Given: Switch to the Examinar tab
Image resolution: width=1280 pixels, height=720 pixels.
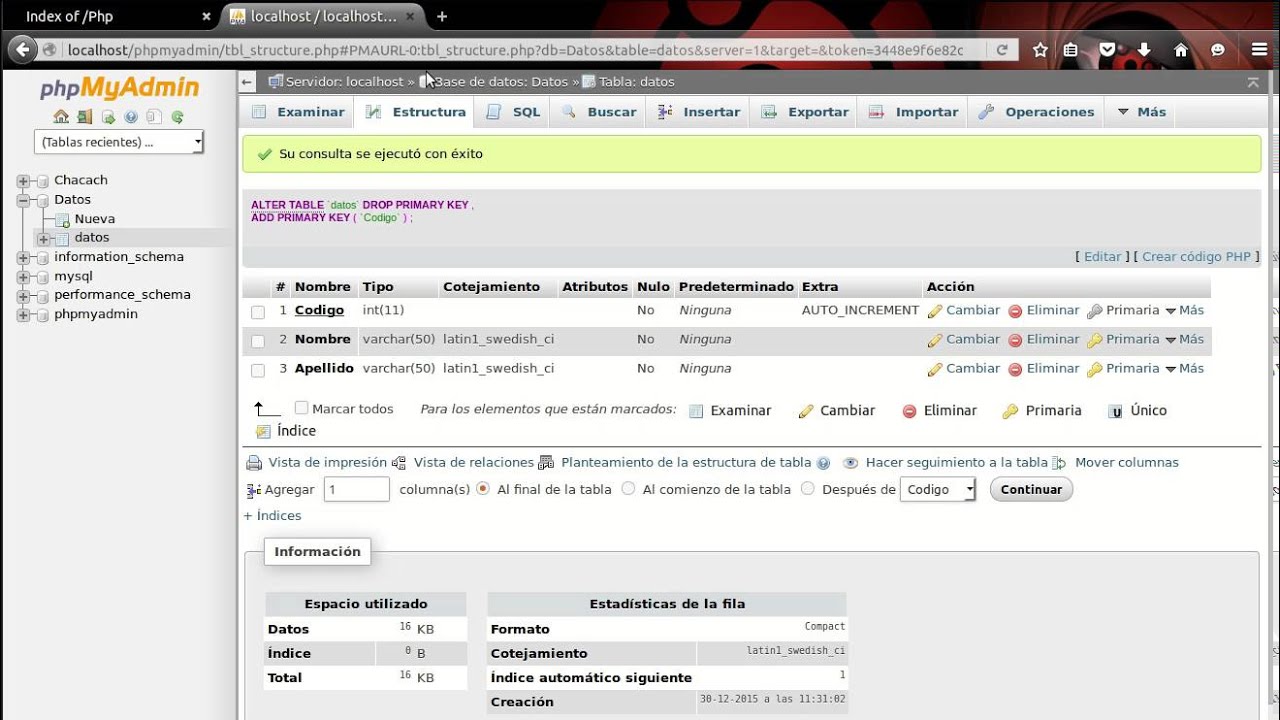Looking at the screenshot, I should click(298, 112).
